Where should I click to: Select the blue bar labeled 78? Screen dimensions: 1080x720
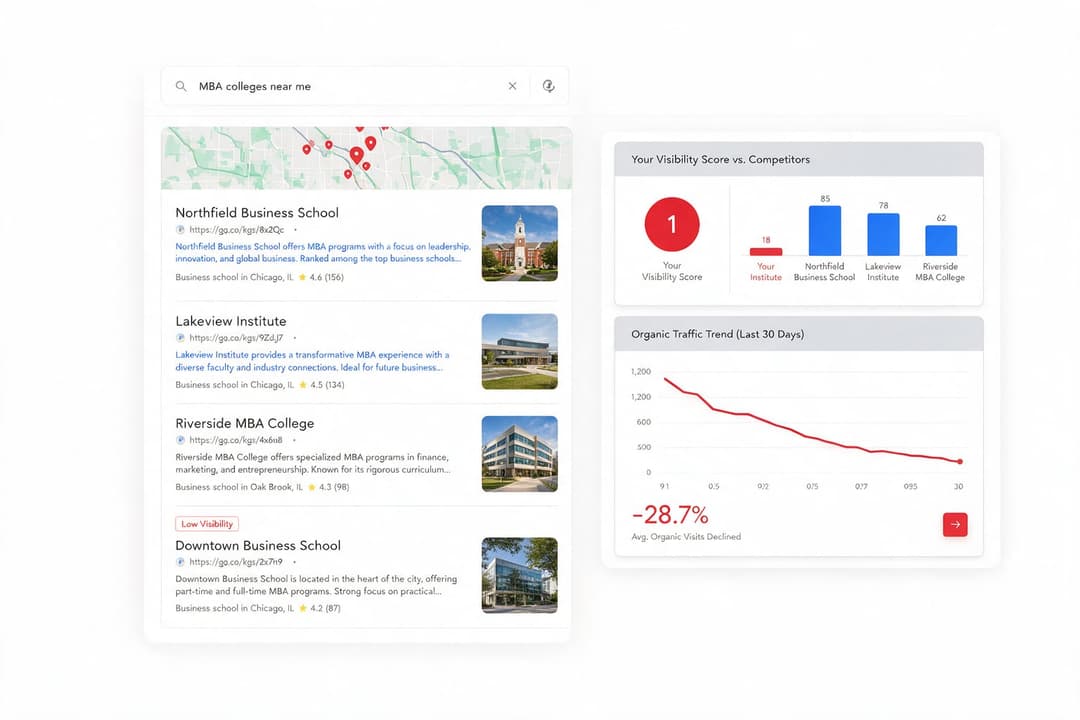883,234
